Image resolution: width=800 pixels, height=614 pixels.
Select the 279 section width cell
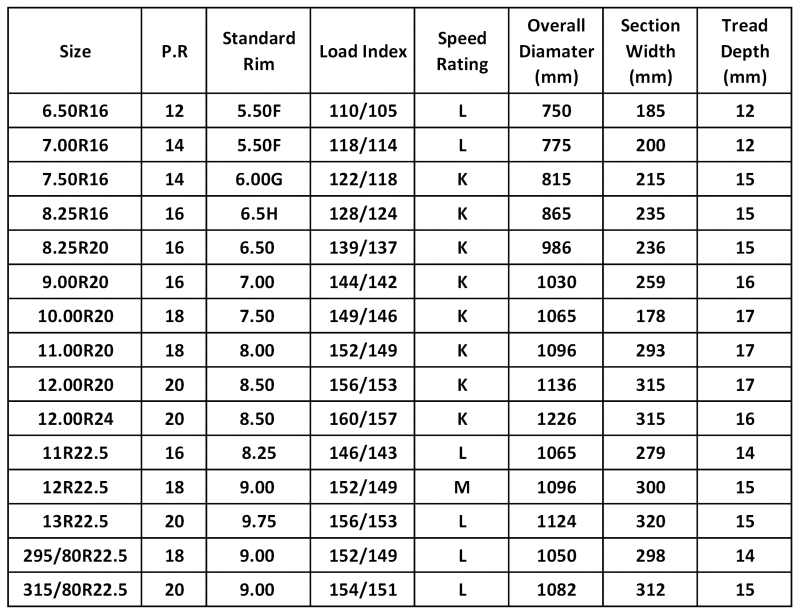(650, 453)
